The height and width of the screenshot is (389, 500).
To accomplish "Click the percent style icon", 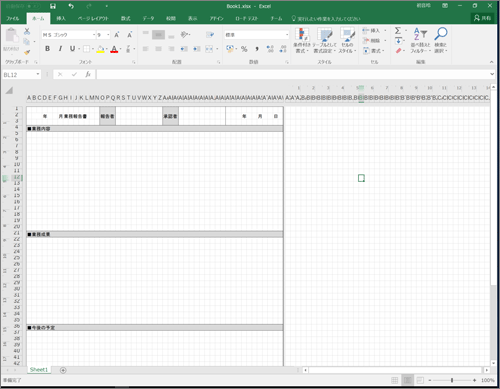I will coord(244,49).
